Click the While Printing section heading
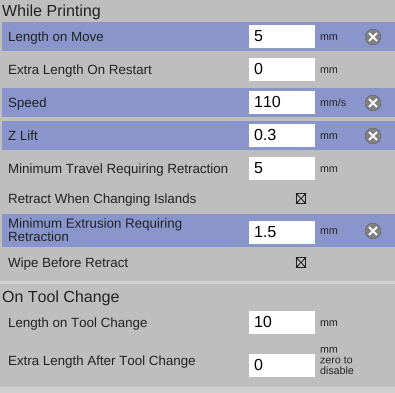This screenshot has width=395, height=393. pyautogui.click(x=51, y=11)
